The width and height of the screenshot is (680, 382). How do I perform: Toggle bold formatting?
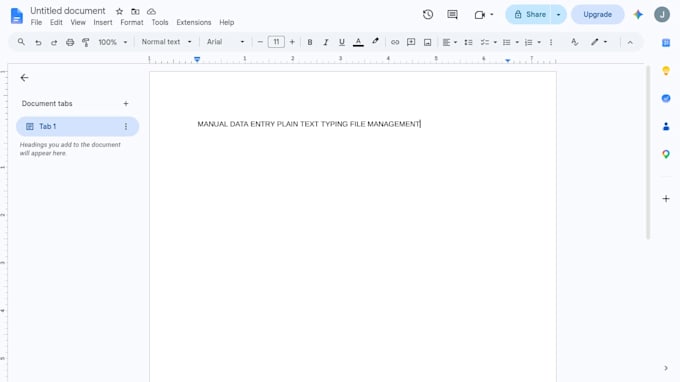tap(310, 42)
